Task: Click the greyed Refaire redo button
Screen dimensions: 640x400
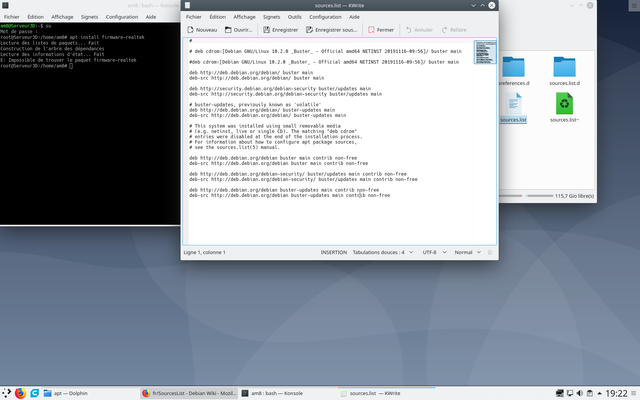Action: pos(454,30)
